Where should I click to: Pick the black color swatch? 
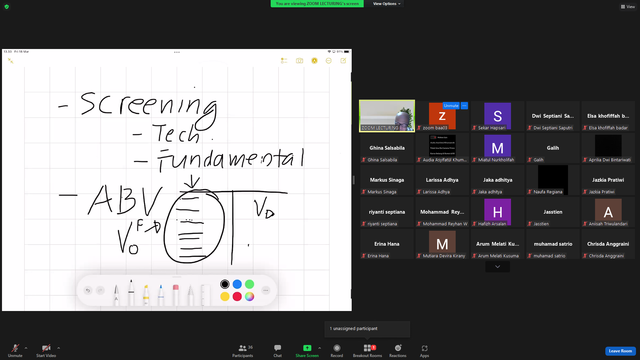pos(224,284)
